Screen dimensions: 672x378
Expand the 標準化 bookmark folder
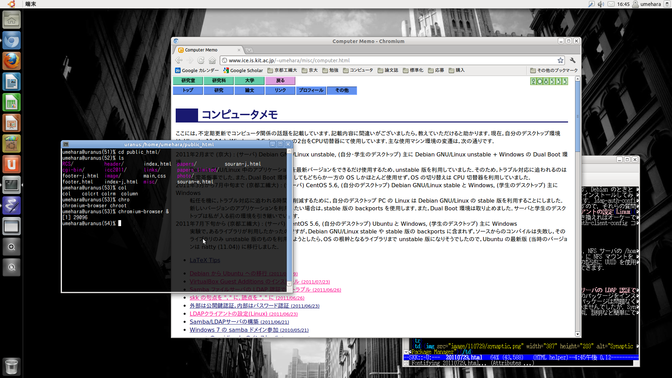(413, 70)
